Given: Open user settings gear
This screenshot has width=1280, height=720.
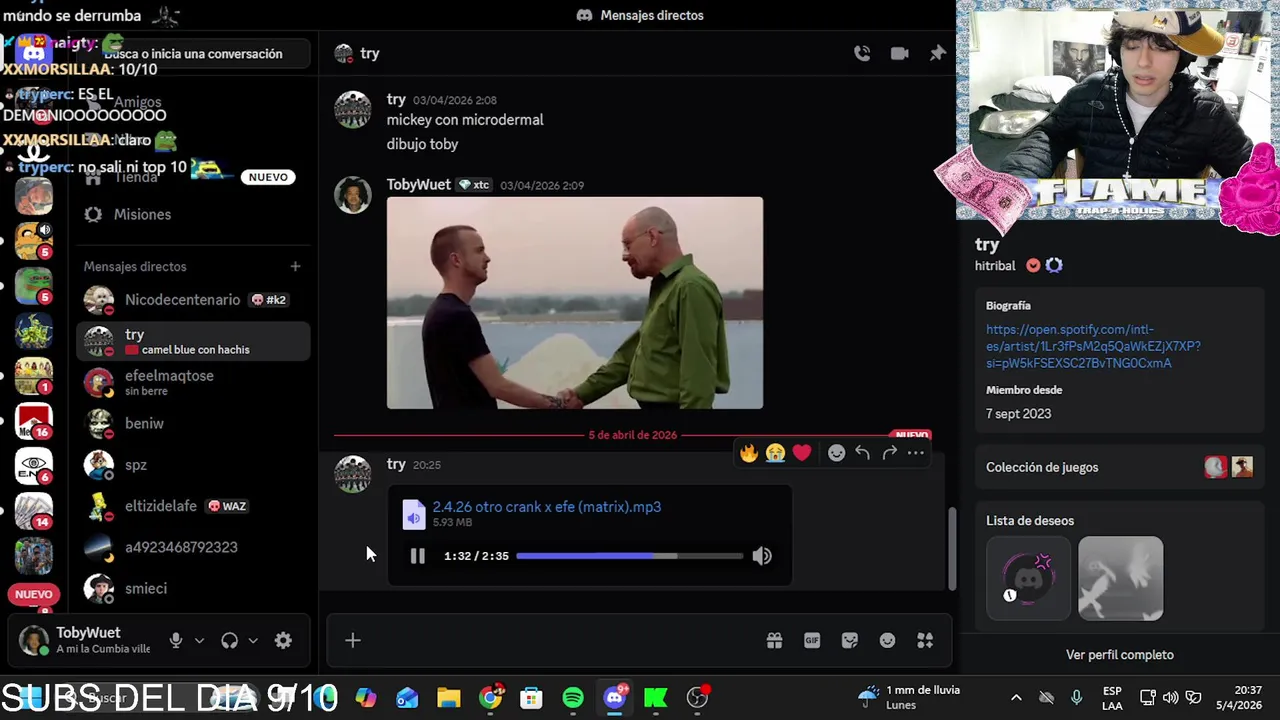Looking at the screenshot, I should coord(283,641).
